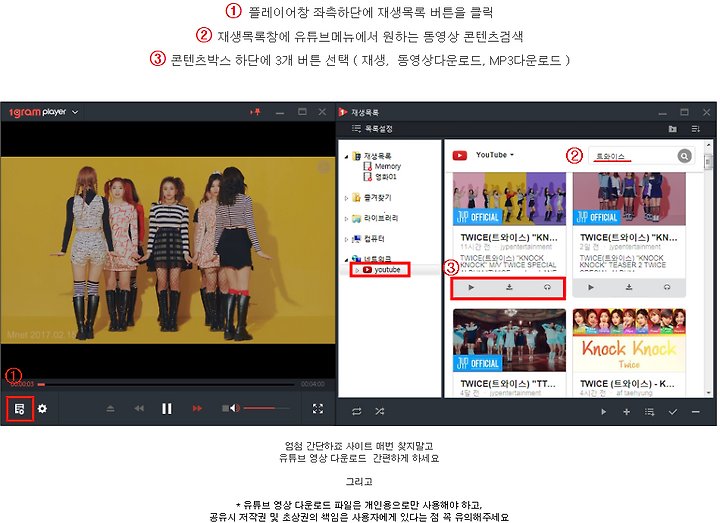Download MP3 from the second video card
720x523 pixels.
[667, 287]
